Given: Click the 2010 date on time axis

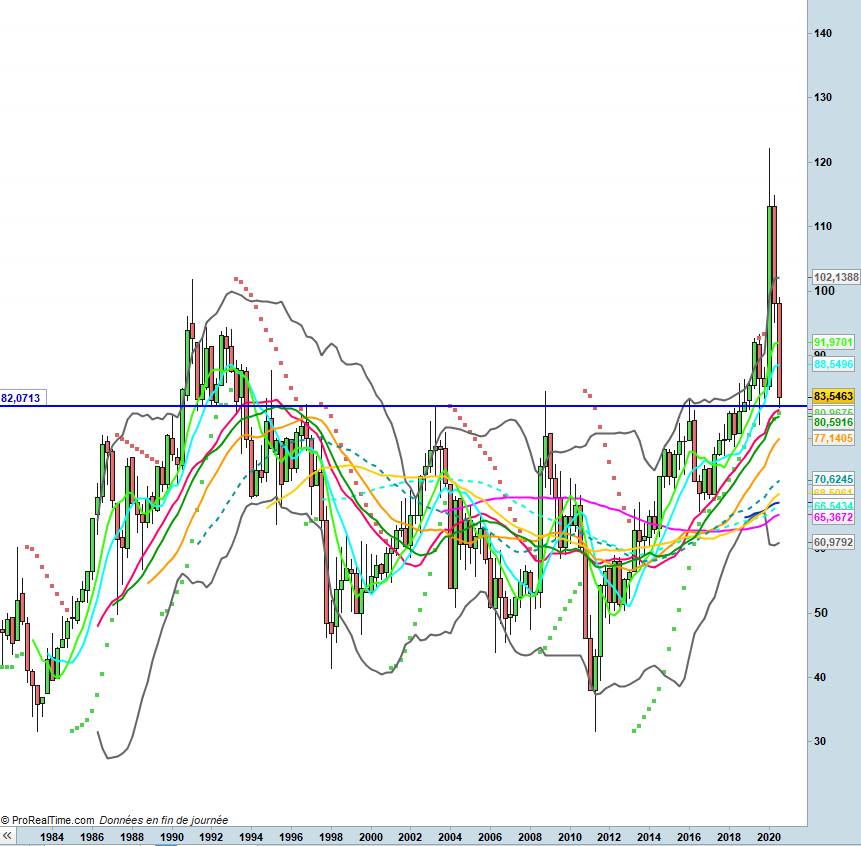Looking at the screenshot, I should tap(569, 837).
